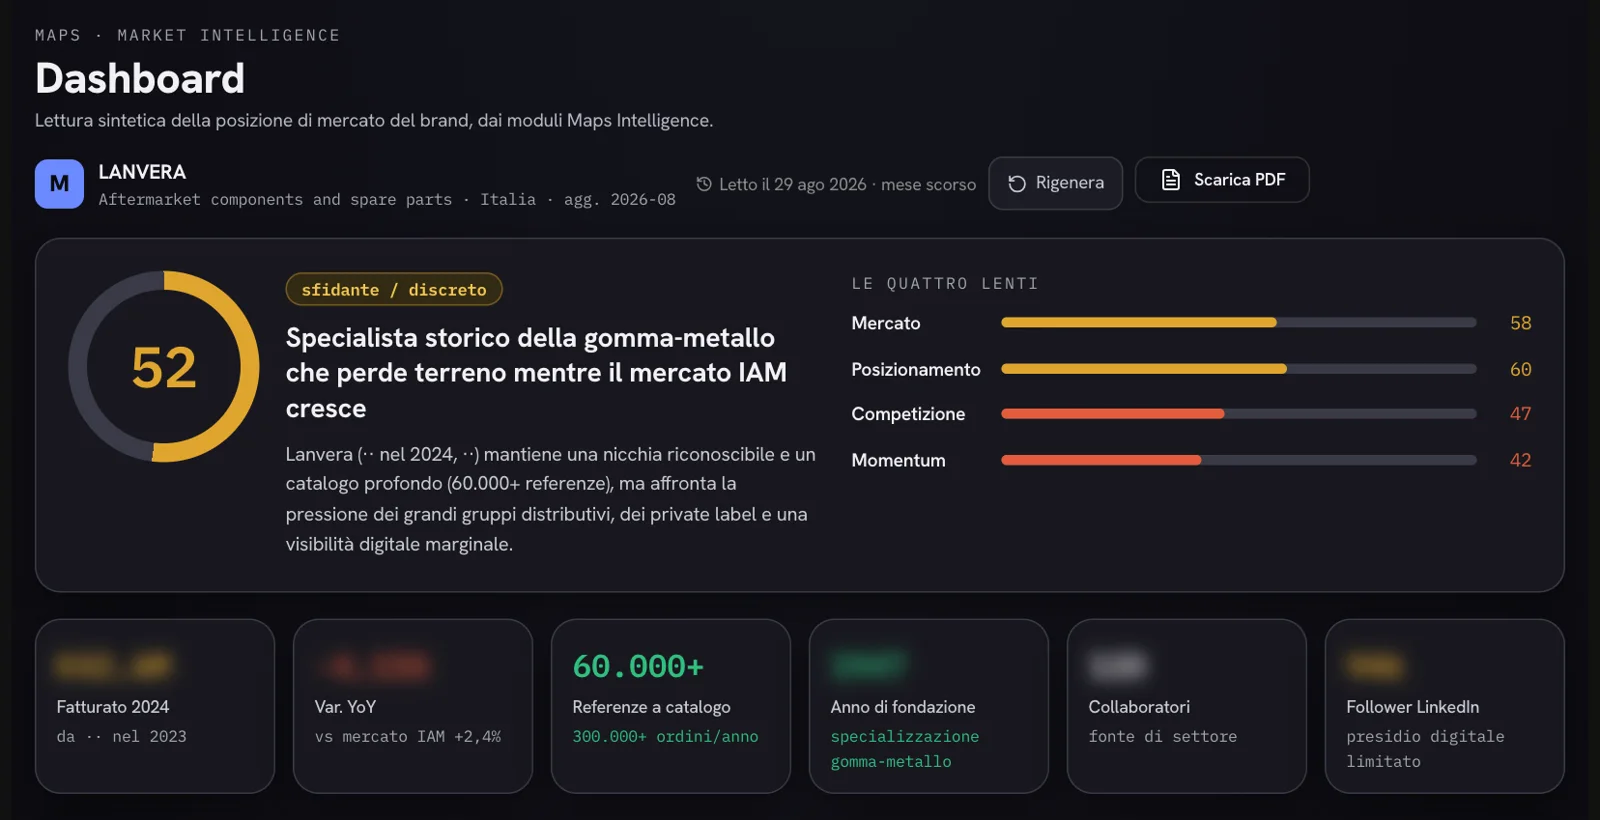This screenshot has width=1600, height=820.
Task: Open the Follower LinkedIn card
Action: coord(1445,706)
